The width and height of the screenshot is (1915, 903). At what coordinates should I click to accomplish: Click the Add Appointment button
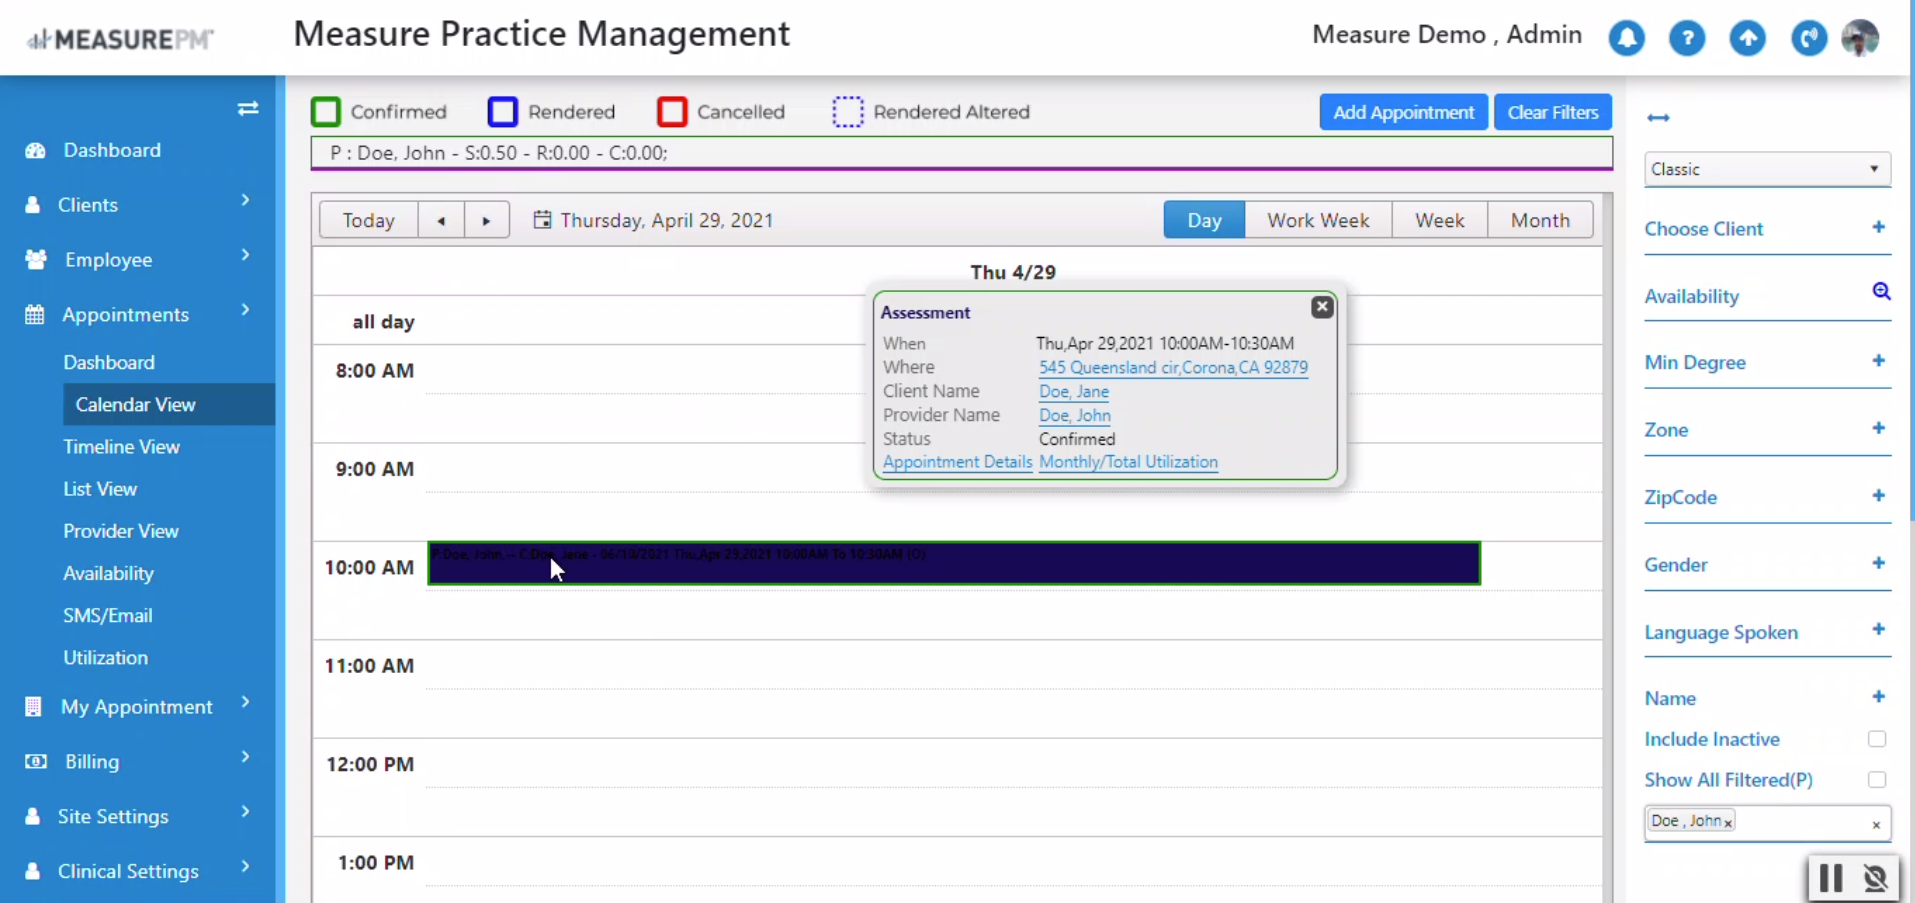pyautogui.click(x=1403, y=112)
